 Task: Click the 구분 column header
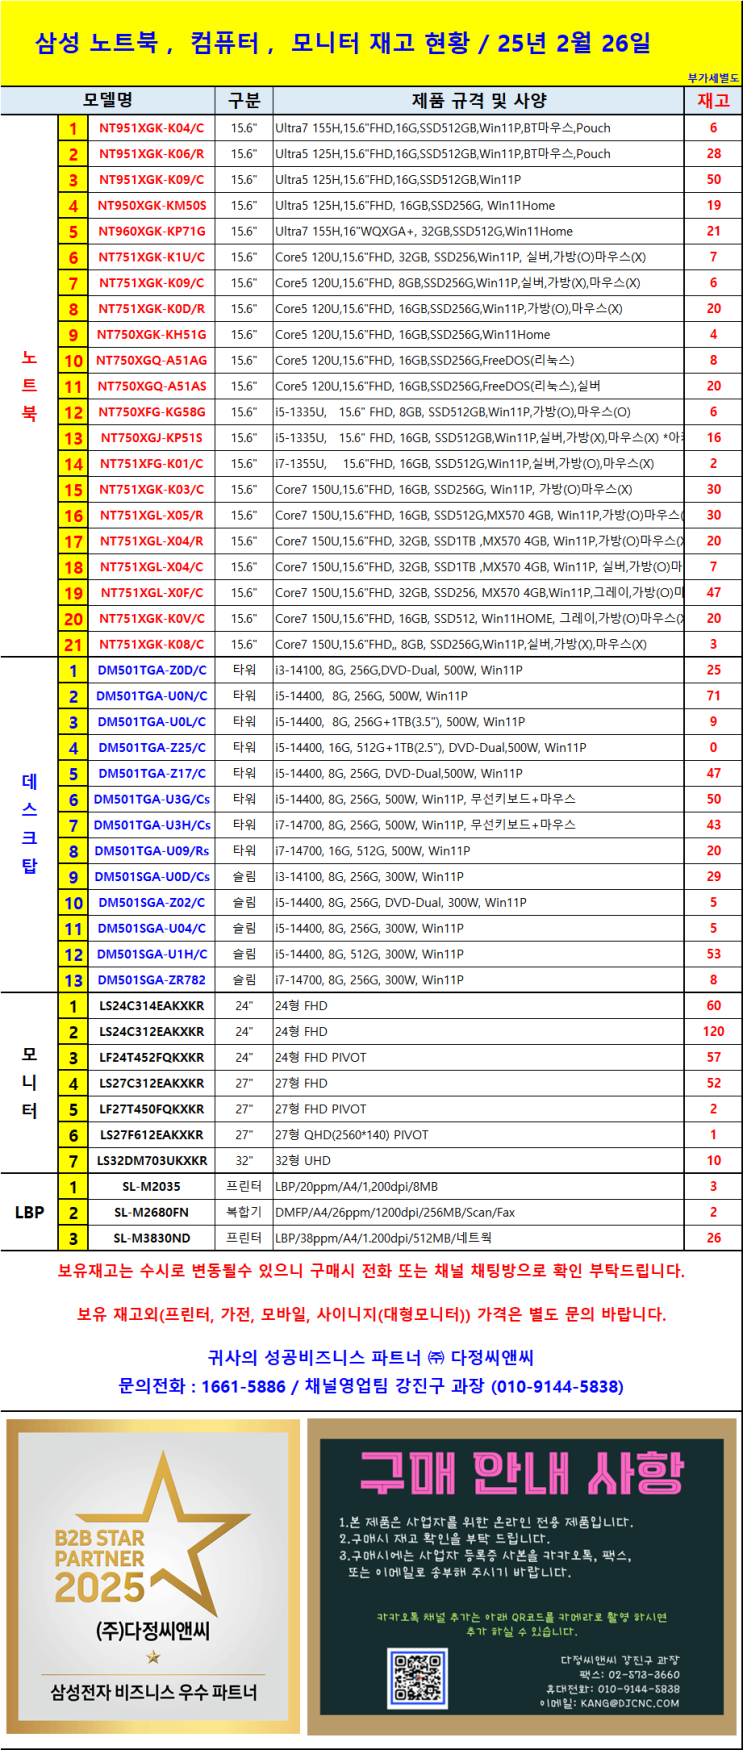coord(244,100)
